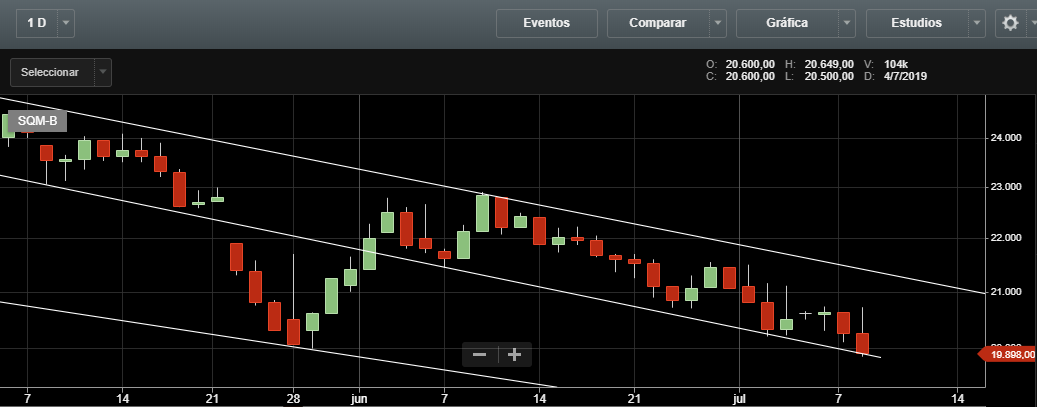
Task: Expand the arrow beside the settings gear
Action: point(1032,23)
